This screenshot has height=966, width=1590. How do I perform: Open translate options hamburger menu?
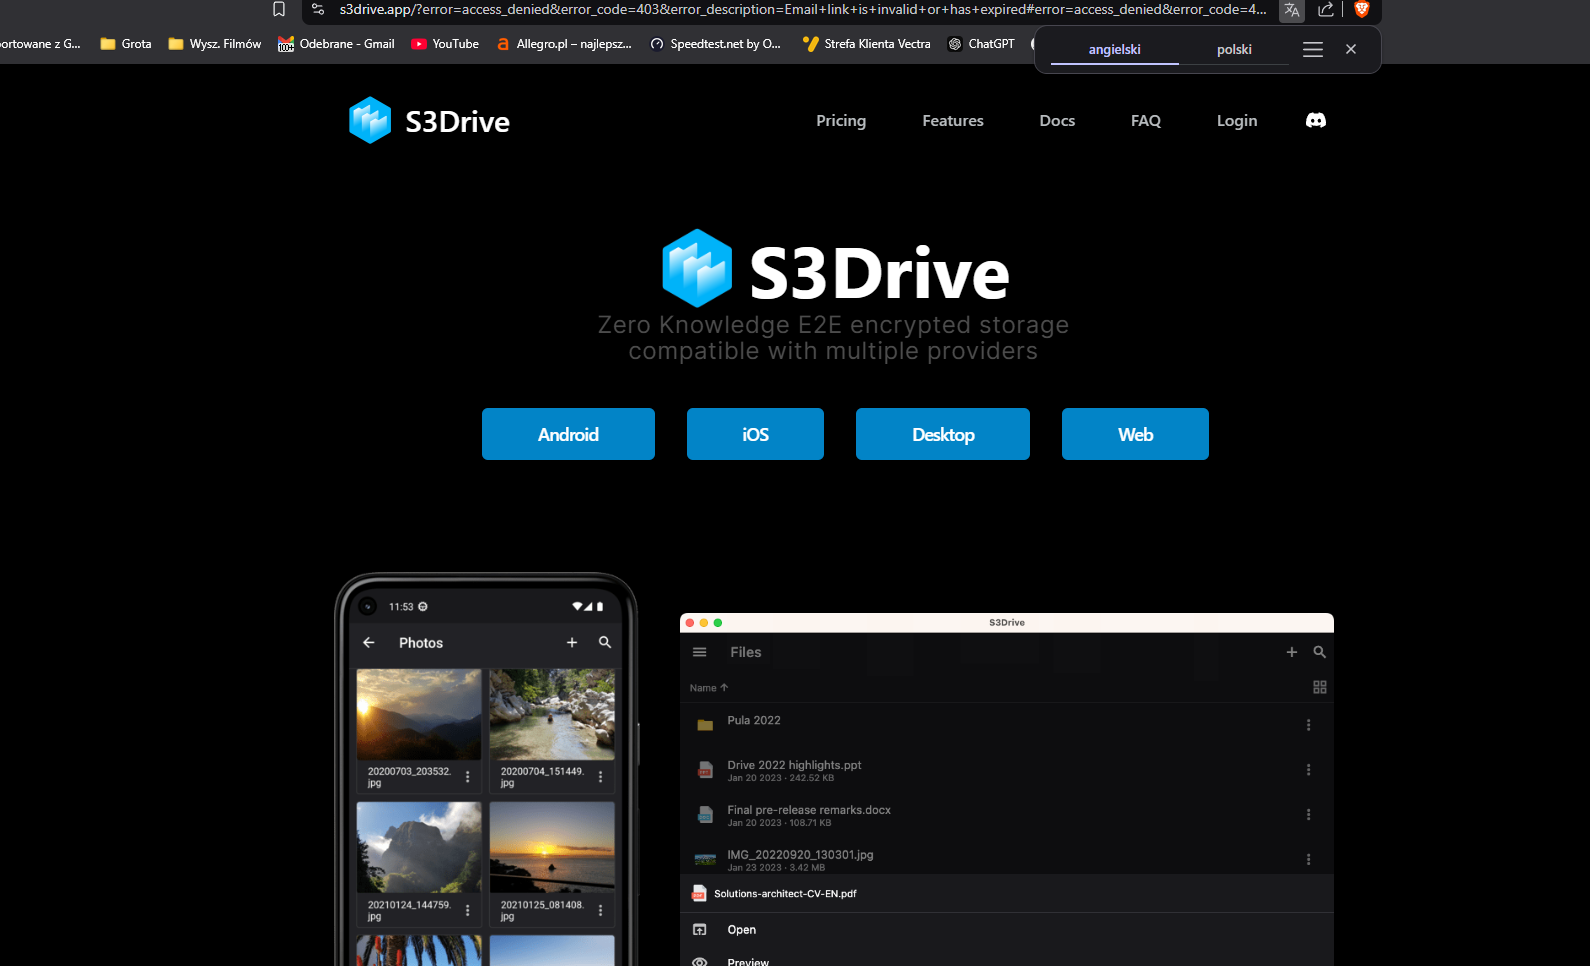click(x=1313, y=49)
